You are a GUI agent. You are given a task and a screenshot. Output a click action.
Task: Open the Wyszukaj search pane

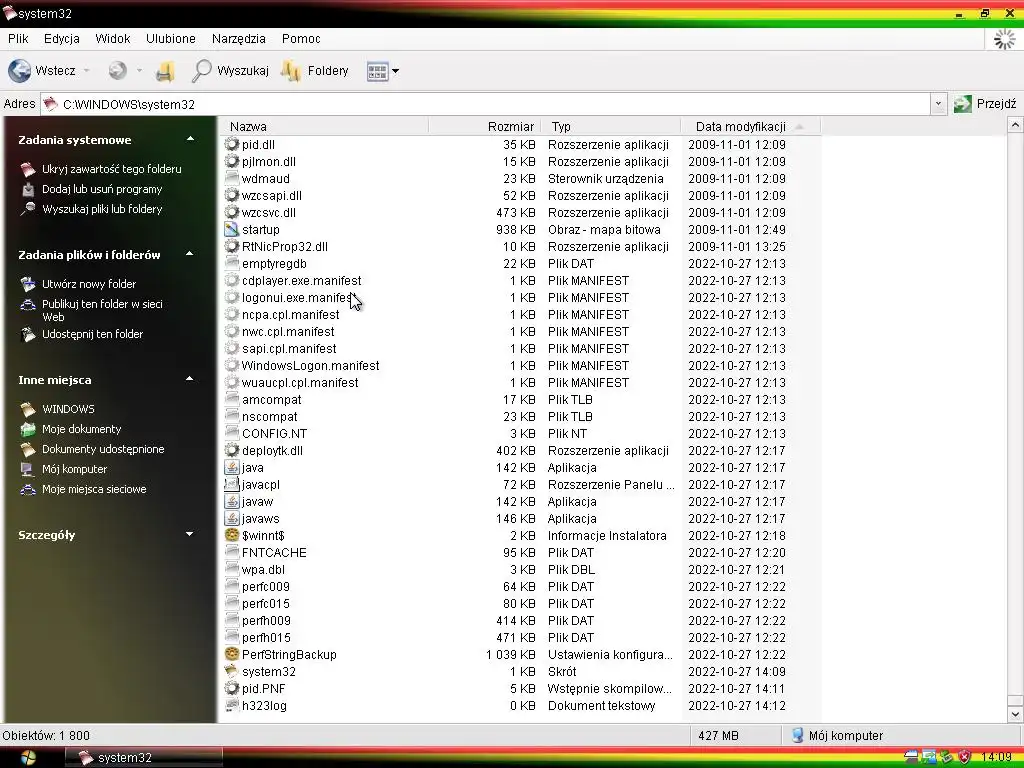pos(230,71)
